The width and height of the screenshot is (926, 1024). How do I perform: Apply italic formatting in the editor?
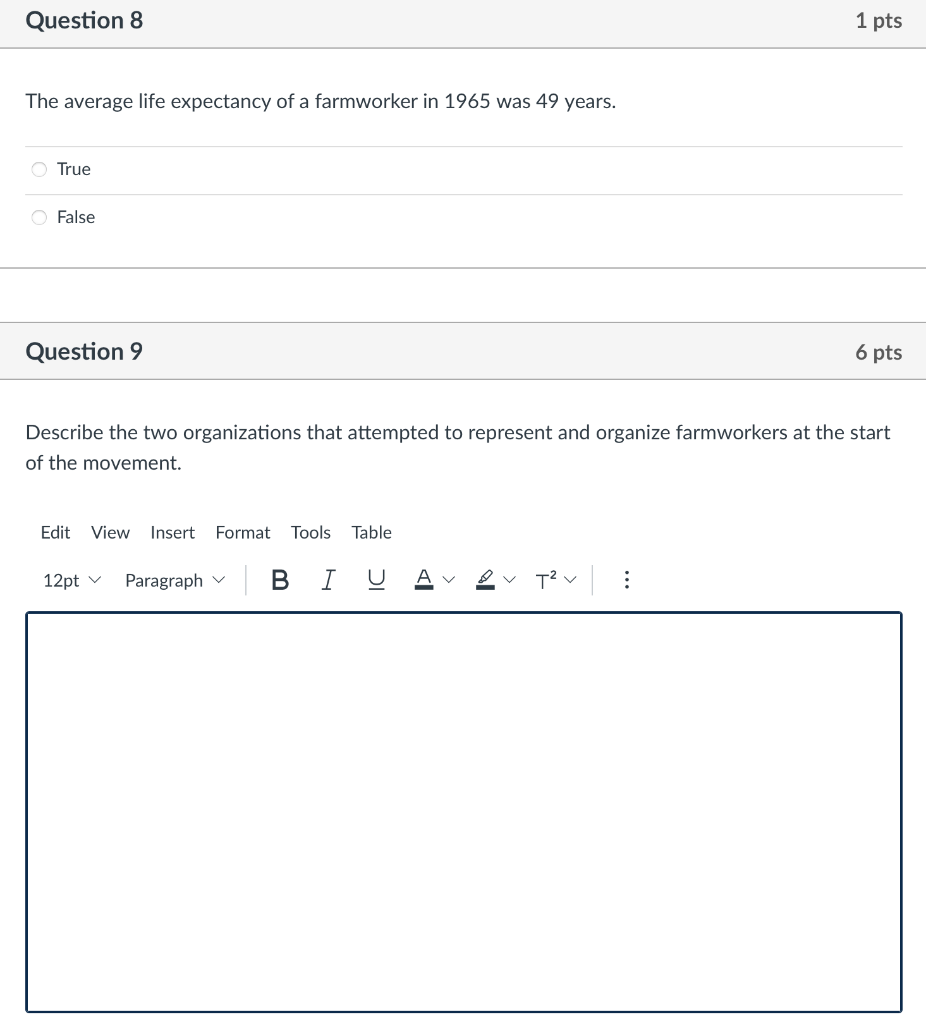pos(327,580)
